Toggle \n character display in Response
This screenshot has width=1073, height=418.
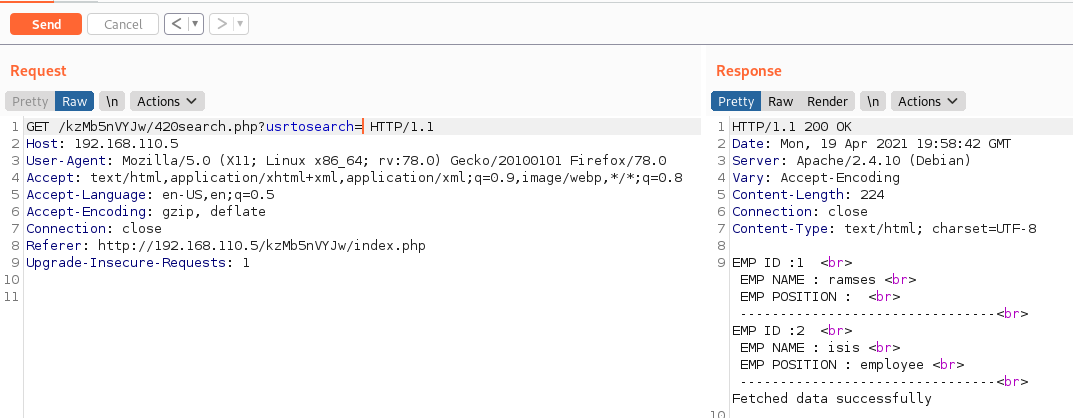[x=874, y=101]
